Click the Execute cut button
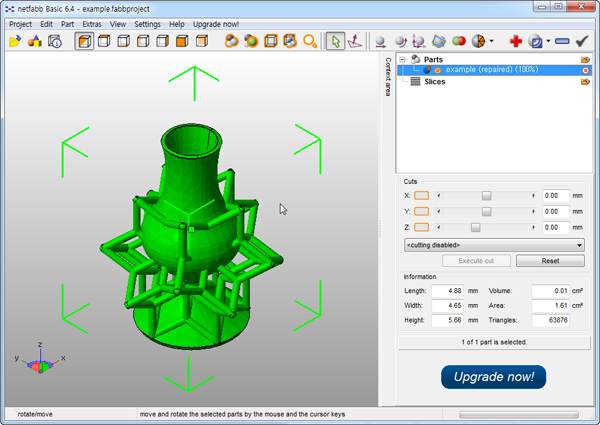Screen dimensions: 600x425 coord(476,261)
